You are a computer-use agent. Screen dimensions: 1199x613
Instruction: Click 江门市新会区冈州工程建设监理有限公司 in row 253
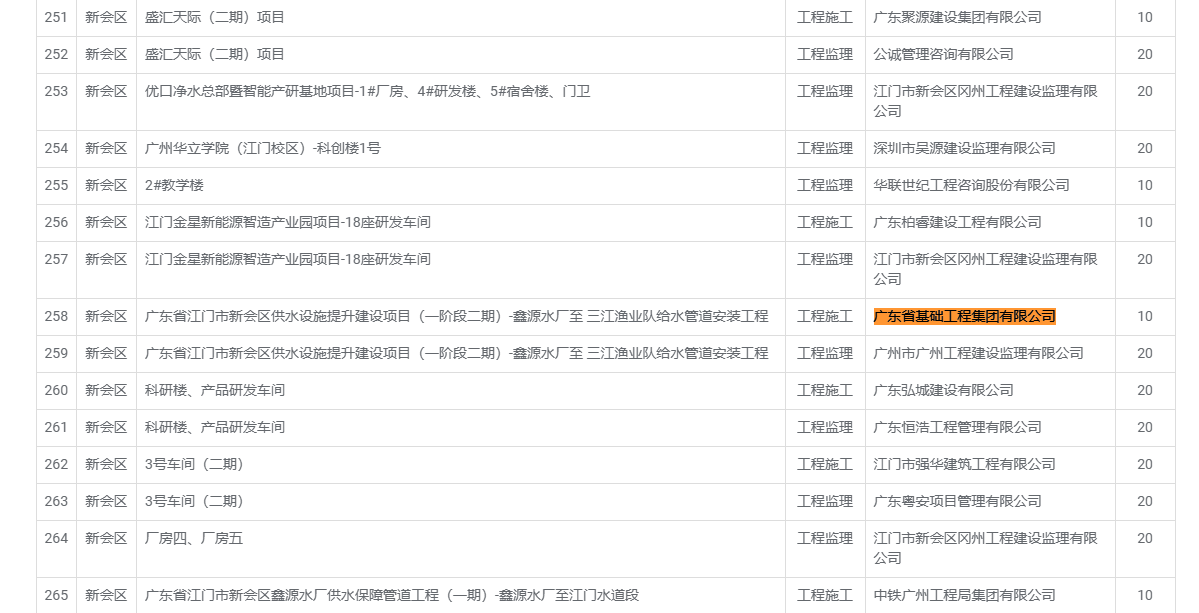click(985, 101)
